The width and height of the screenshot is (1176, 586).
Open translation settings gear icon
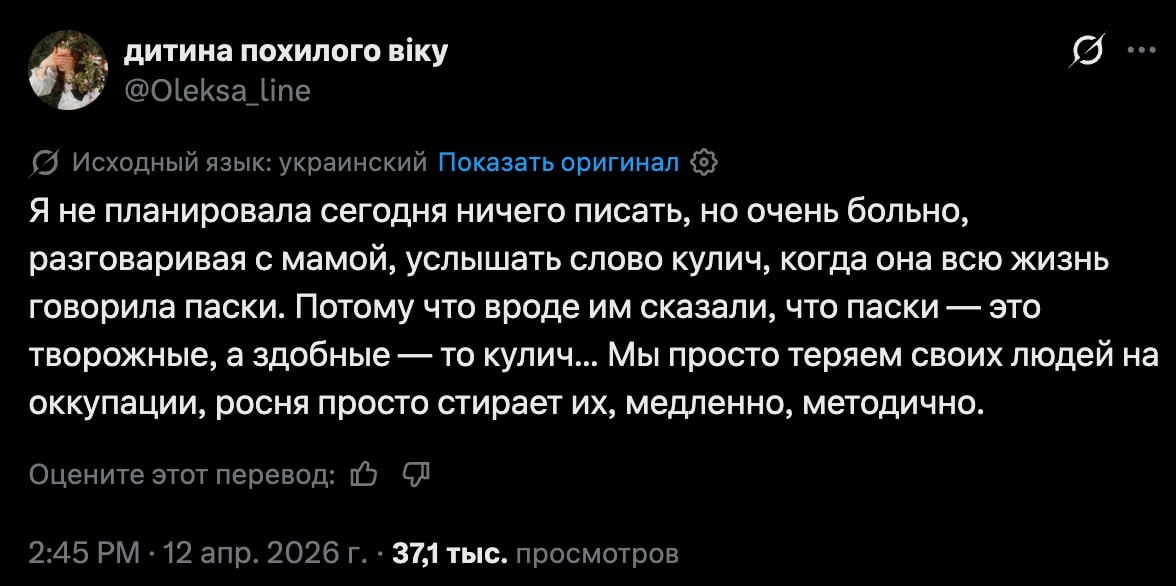pyautogui.click(x=704, y=162)
